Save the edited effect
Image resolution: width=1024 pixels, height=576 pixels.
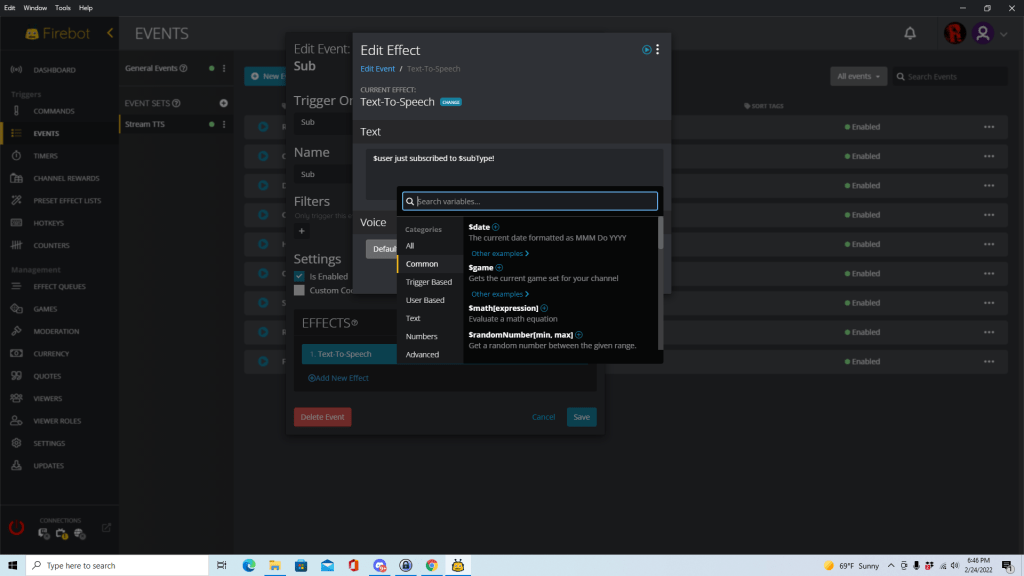coord(581,417)
